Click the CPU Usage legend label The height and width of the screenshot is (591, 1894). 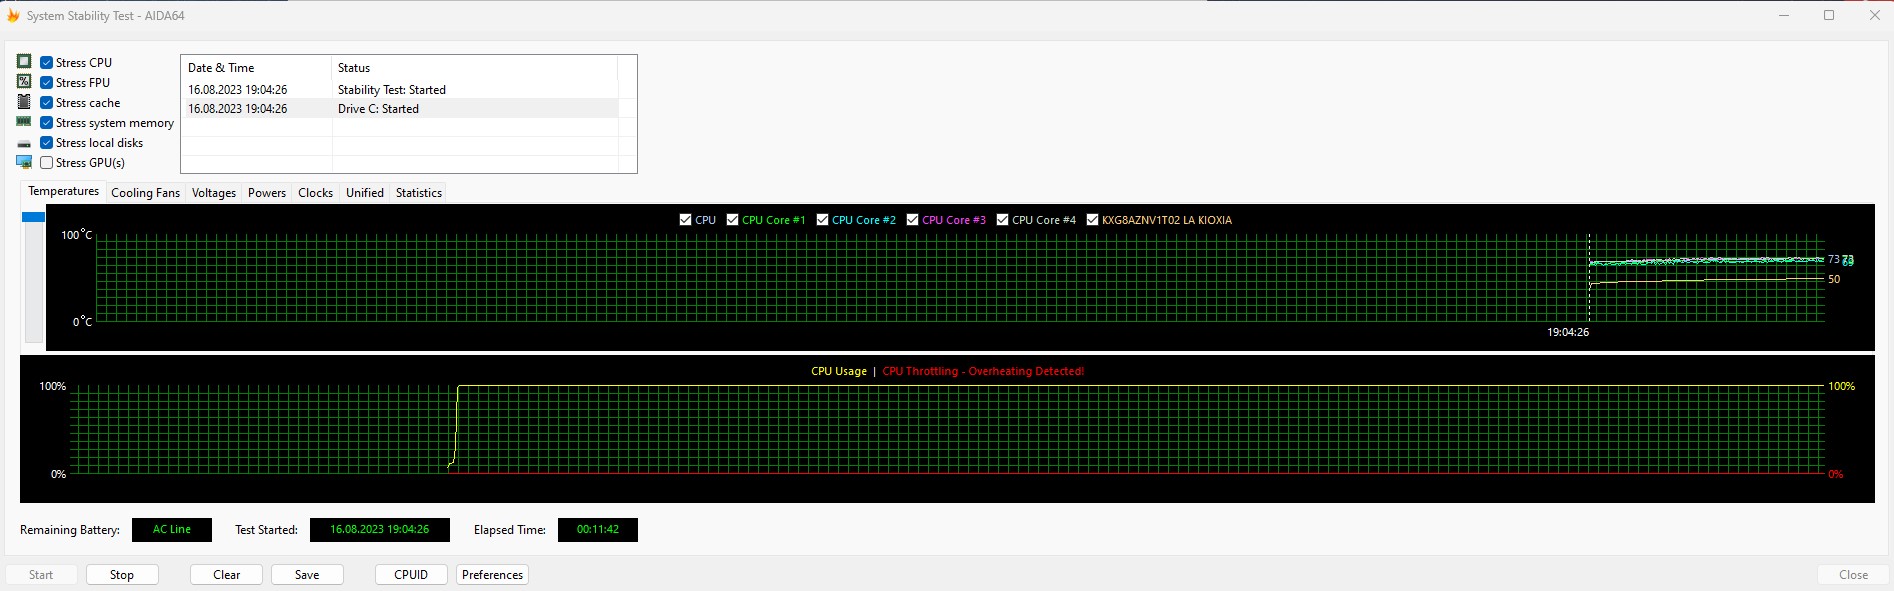point(839,371)
